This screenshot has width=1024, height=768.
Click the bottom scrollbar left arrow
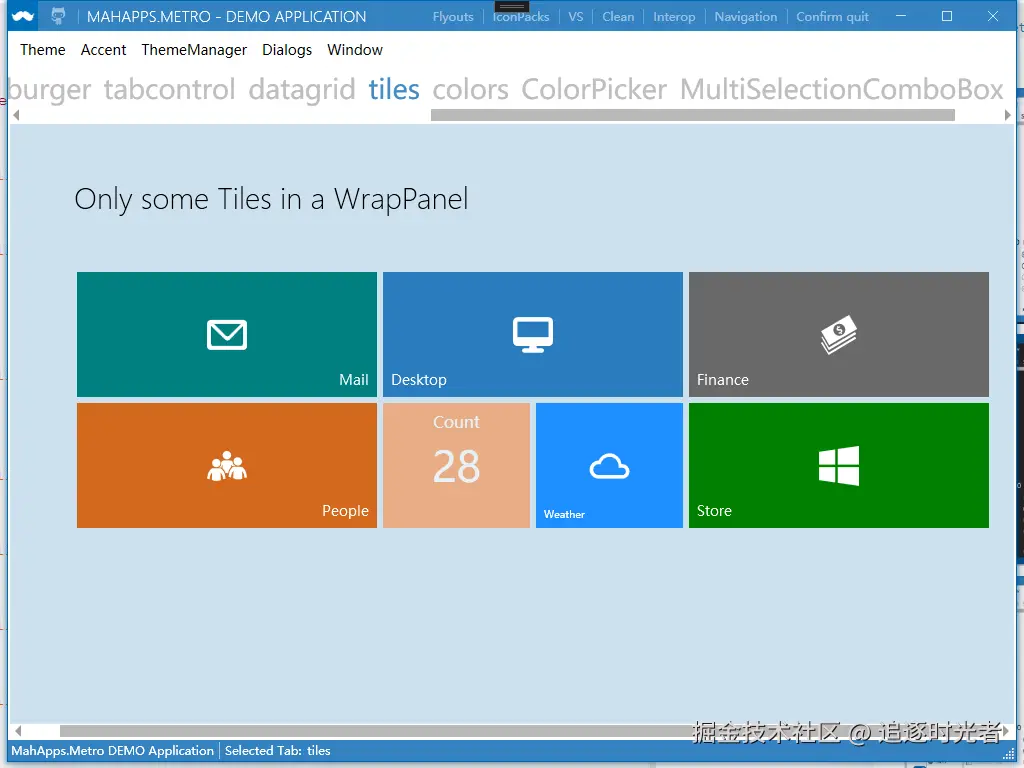tap(18, 731)
